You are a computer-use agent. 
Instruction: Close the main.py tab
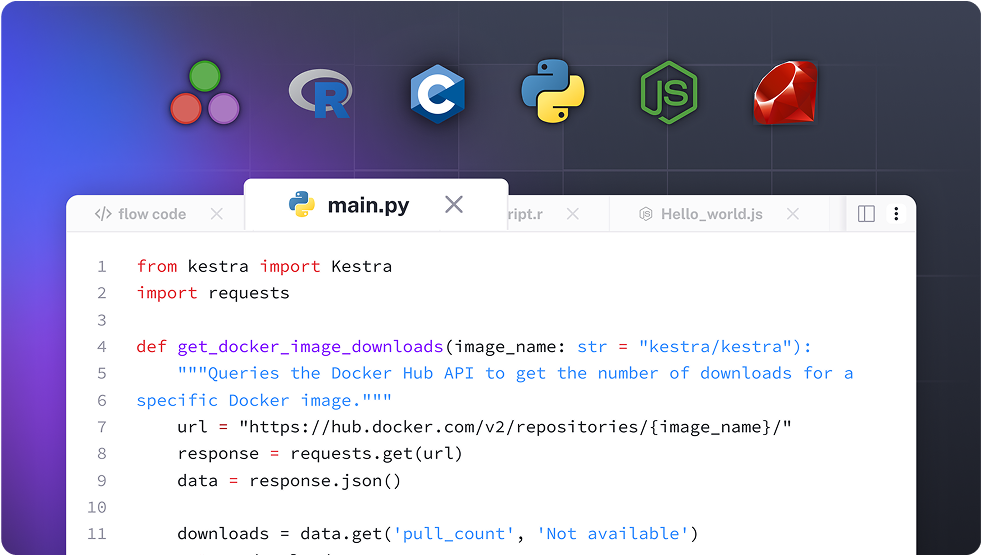coord(454,205)
